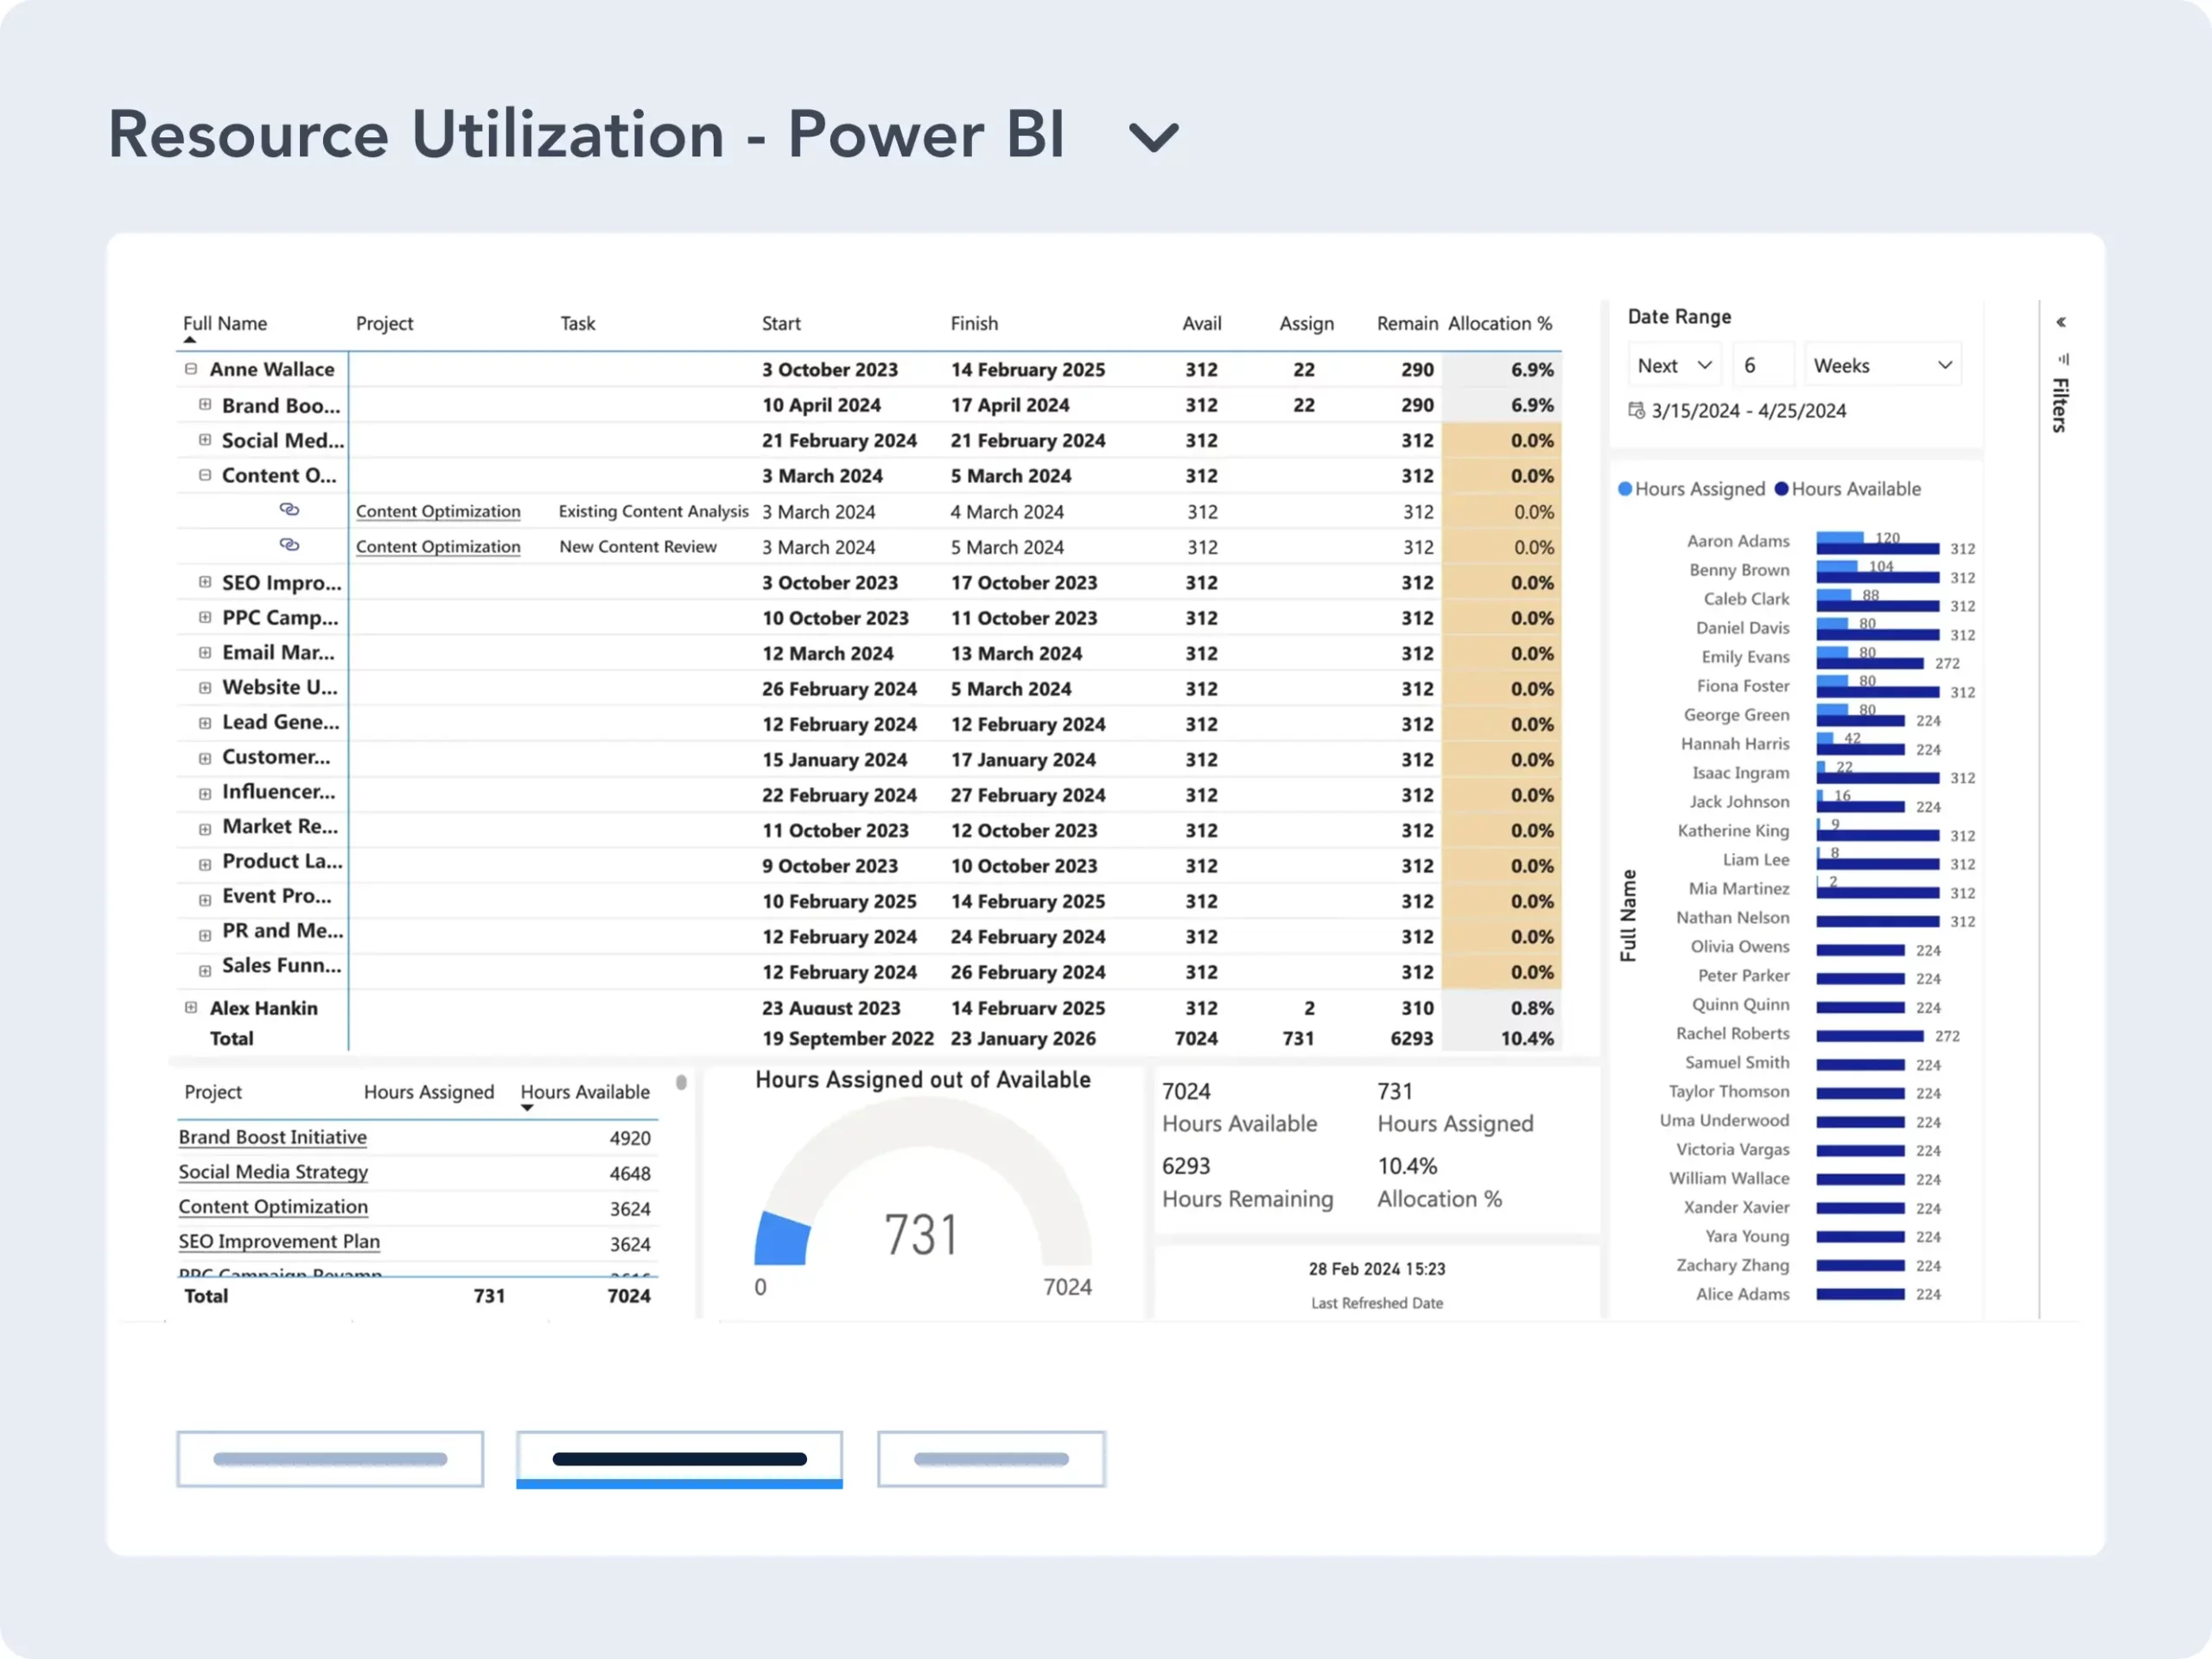
Task: Click link icon beside New Content Review row
Action: [x=289, y=545]
